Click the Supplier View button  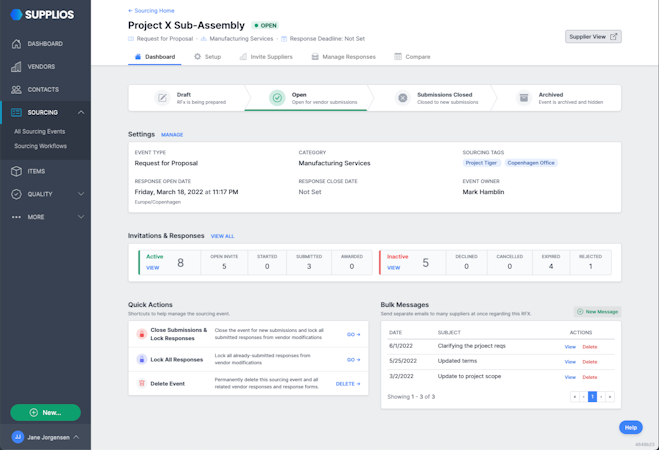(x=593, y=37)
